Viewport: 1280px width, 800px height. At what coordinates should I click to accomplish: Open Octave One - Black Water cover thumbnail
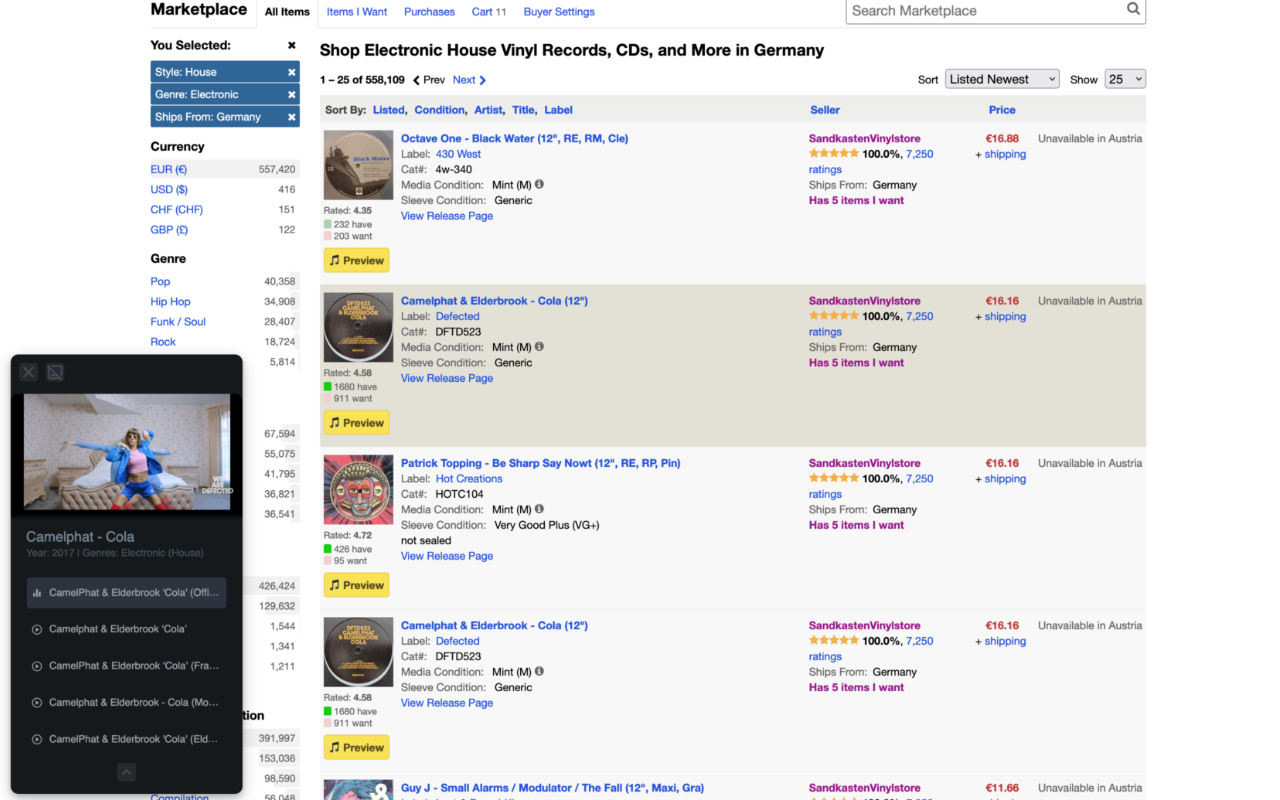pos(358,165)
